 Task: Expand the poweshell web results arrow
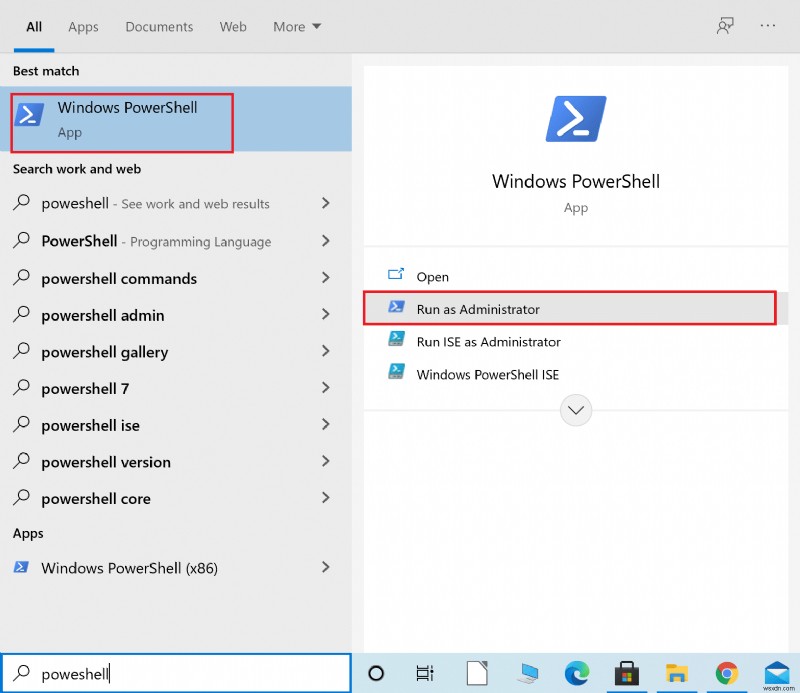pyautogui.click(x=326, y=203)
